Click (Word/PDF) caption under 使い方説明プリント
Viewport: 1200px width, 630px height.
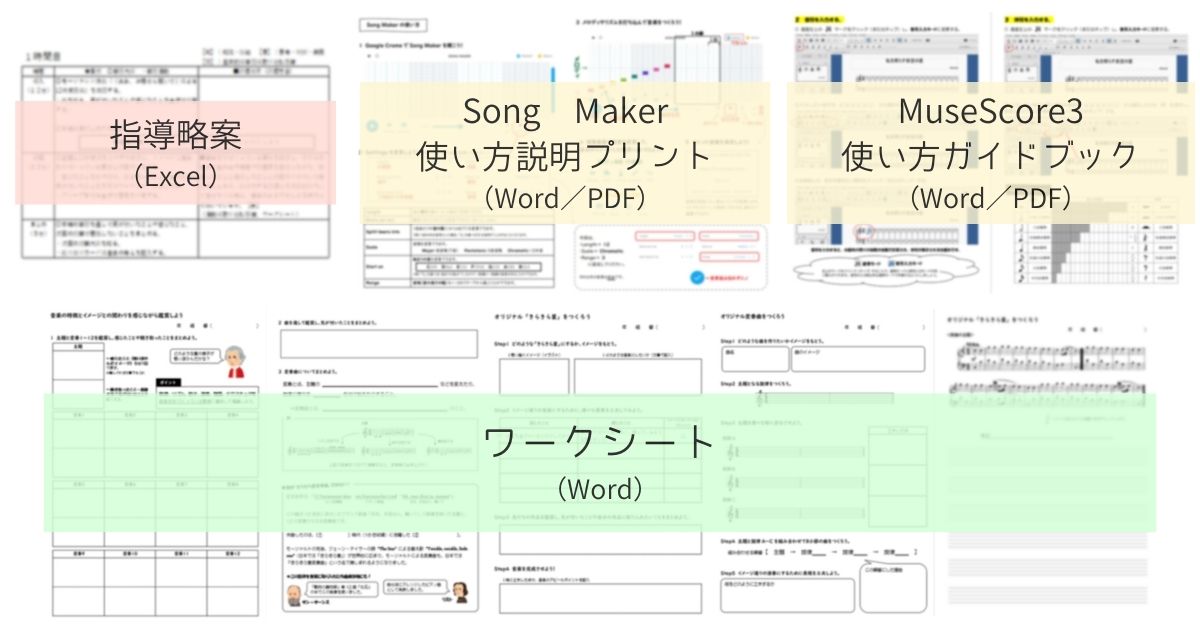click(x=564, y=197)
